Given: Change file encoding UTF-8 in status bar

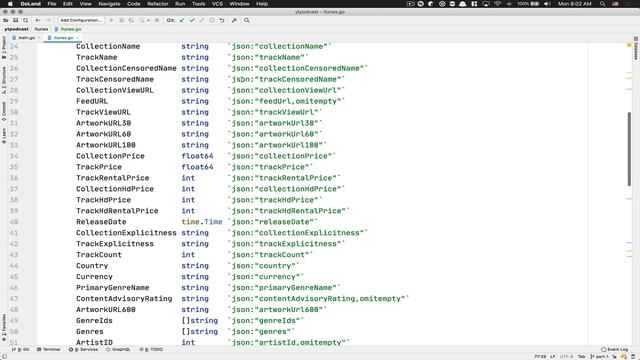Looking at the screenshot, I should [x=567, y=356].
